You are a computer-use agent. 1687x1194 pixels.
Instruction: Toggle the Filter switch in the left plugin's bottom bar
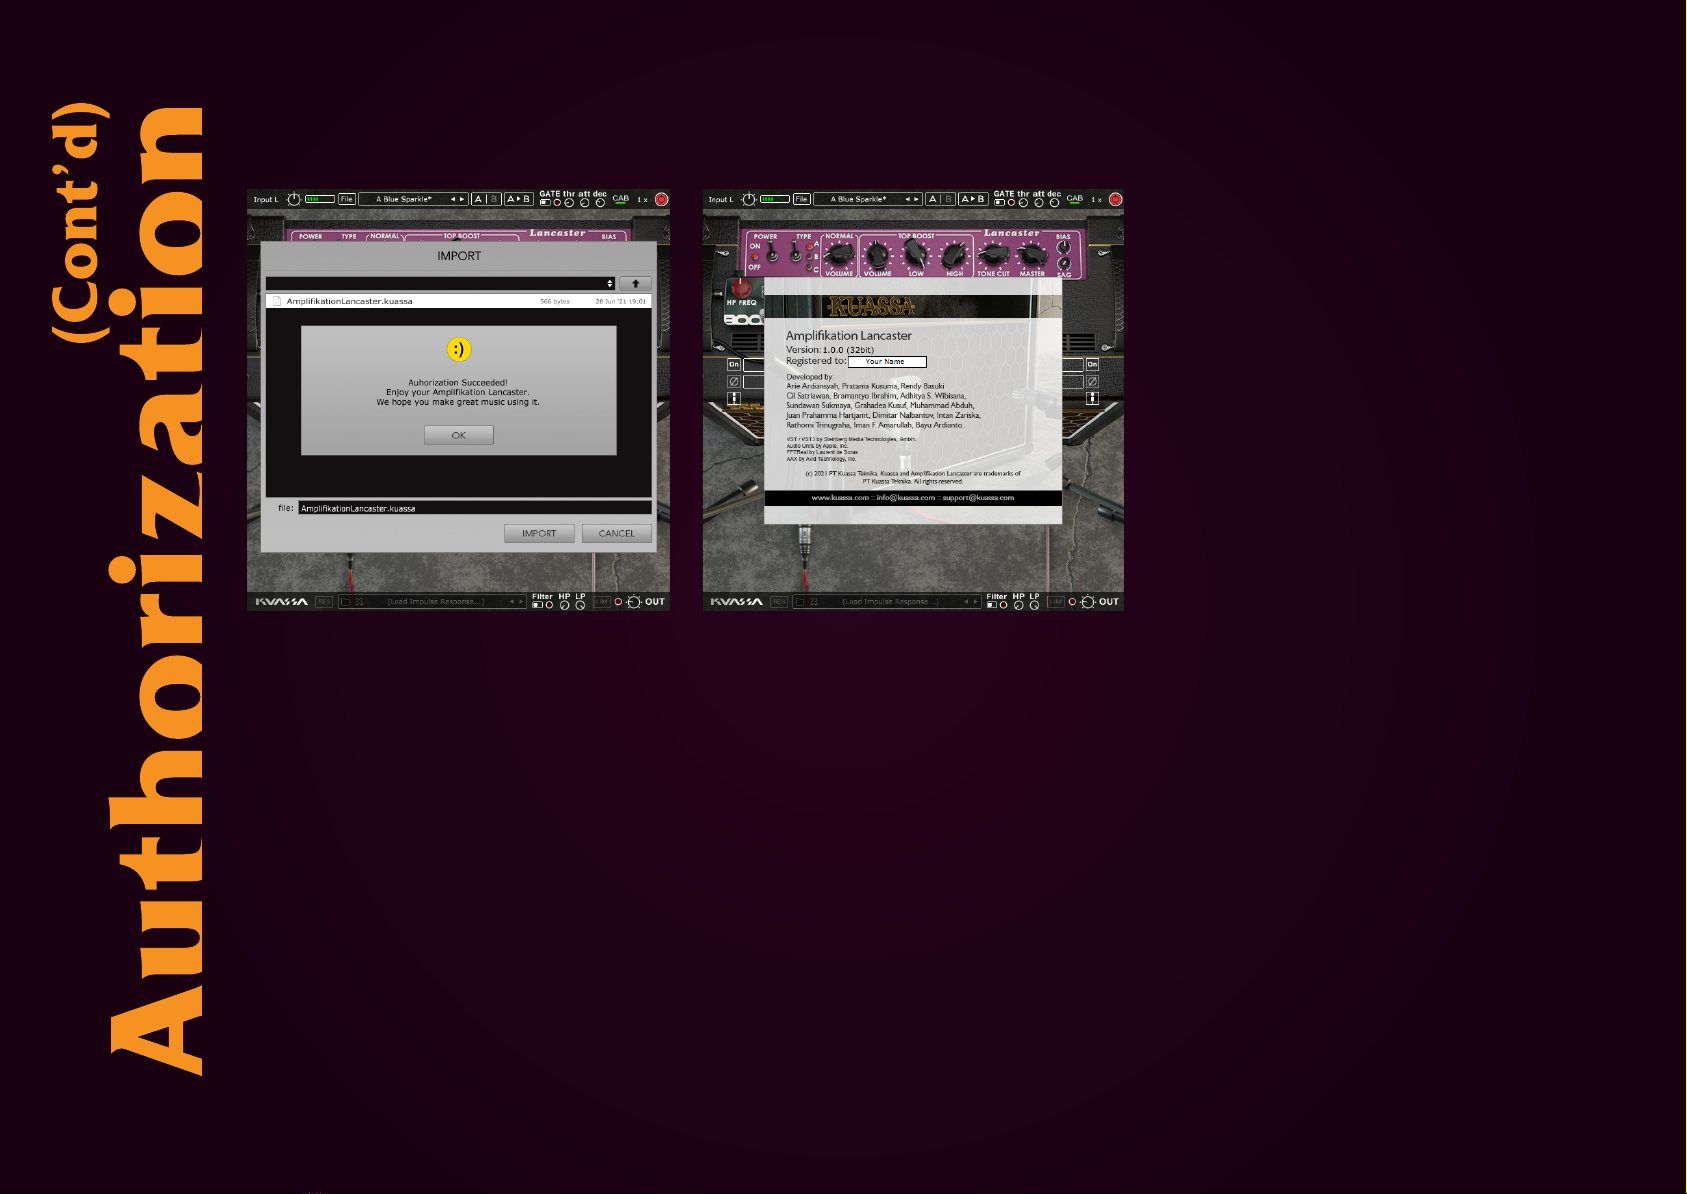[537, 605]
